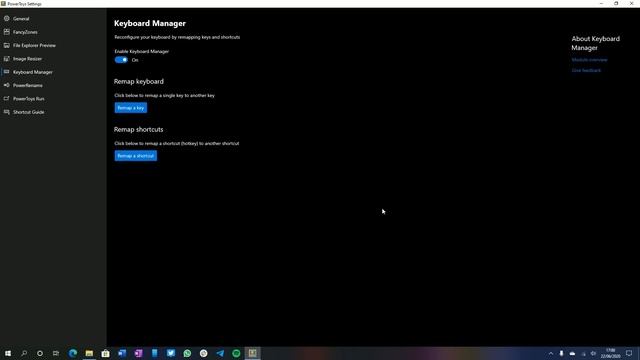Click the FancyZones sidebar icon

(x=7, y=32)
